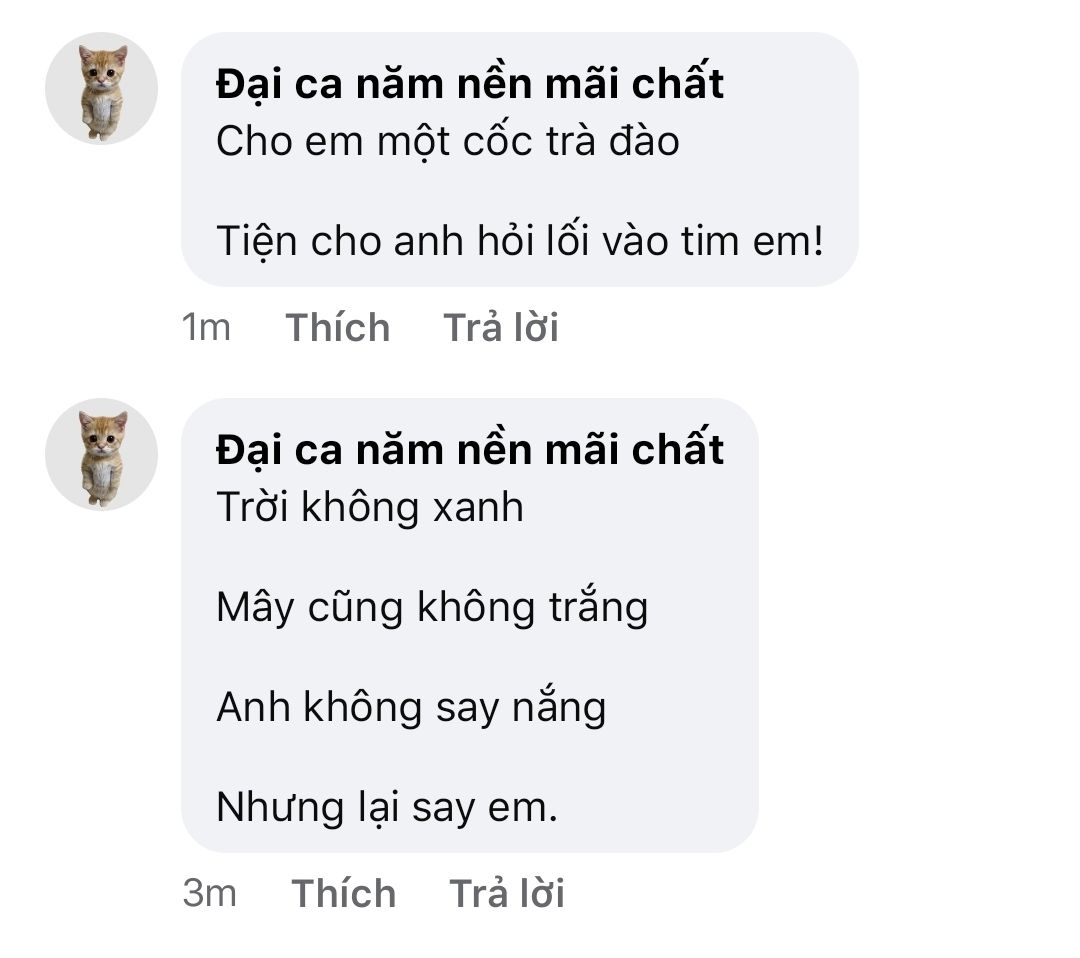Like the comment posted 1m ago

pos(338,328)
